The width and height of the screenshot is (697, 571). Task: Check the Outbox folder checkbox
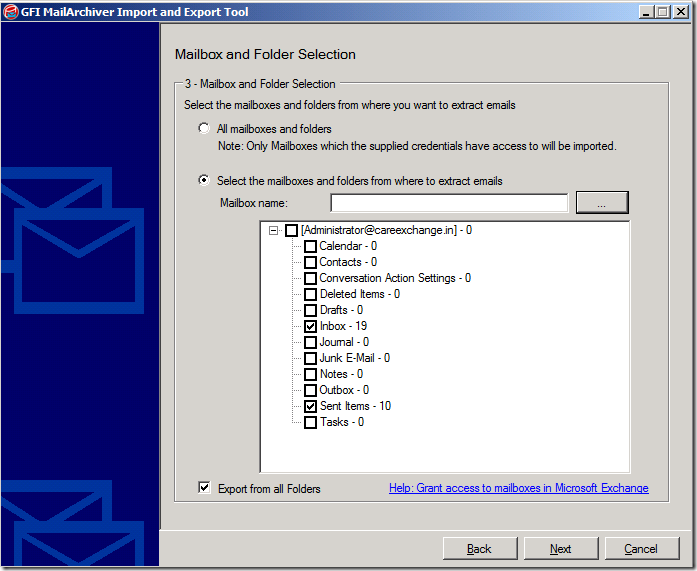[310, 390]
